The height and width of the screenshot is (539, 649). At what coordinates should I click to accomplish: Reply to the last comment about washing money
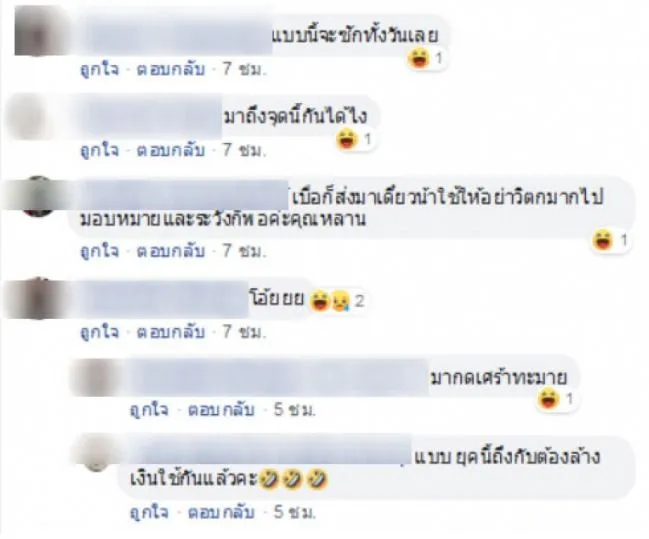[x=221, y=513]
